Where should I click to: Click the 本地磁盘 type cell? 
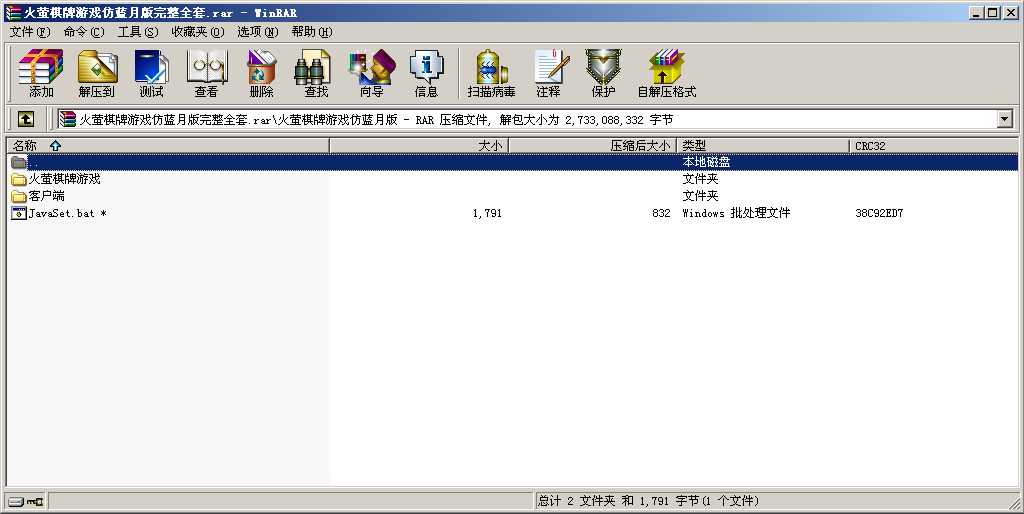(706, 162)
